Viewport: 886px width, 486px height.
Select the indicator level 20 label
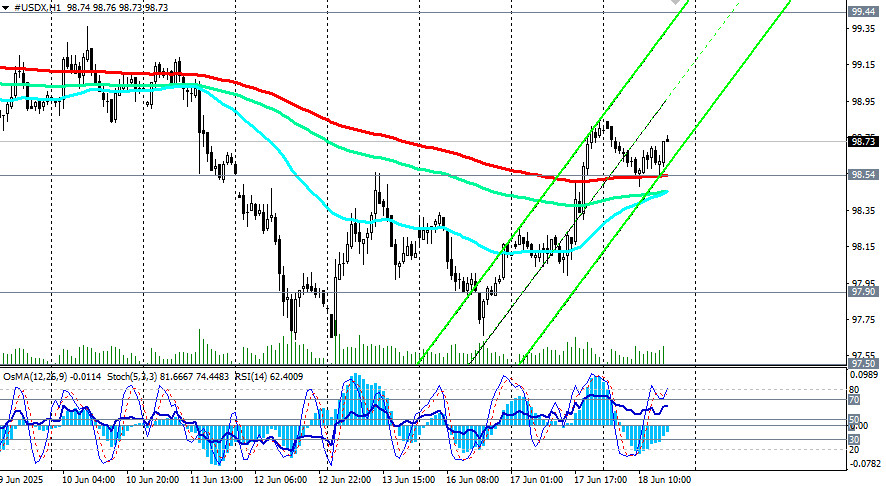point(854,450)
